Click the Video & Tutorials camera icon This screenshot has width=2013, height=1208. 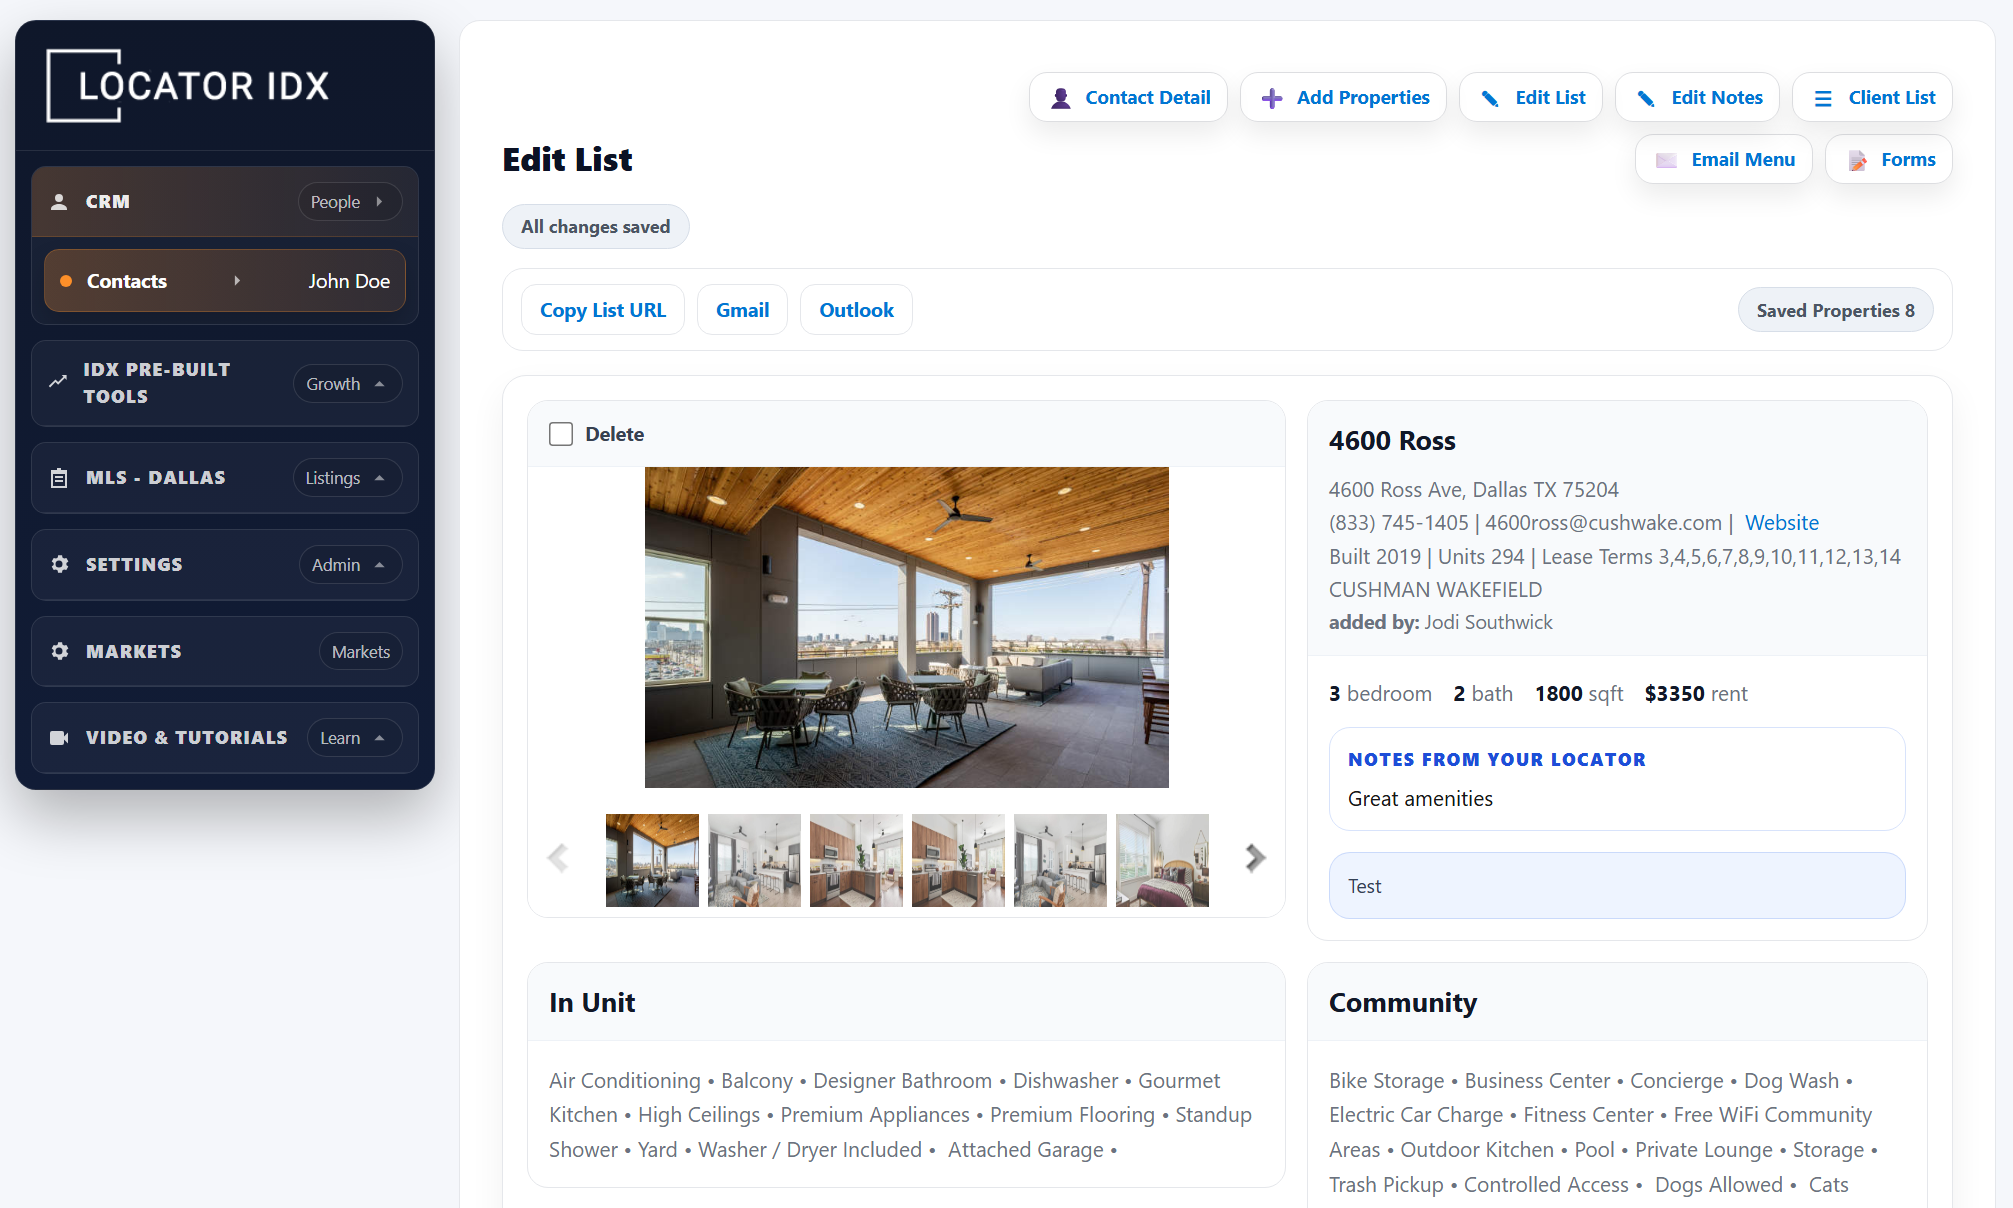[59, 738]
